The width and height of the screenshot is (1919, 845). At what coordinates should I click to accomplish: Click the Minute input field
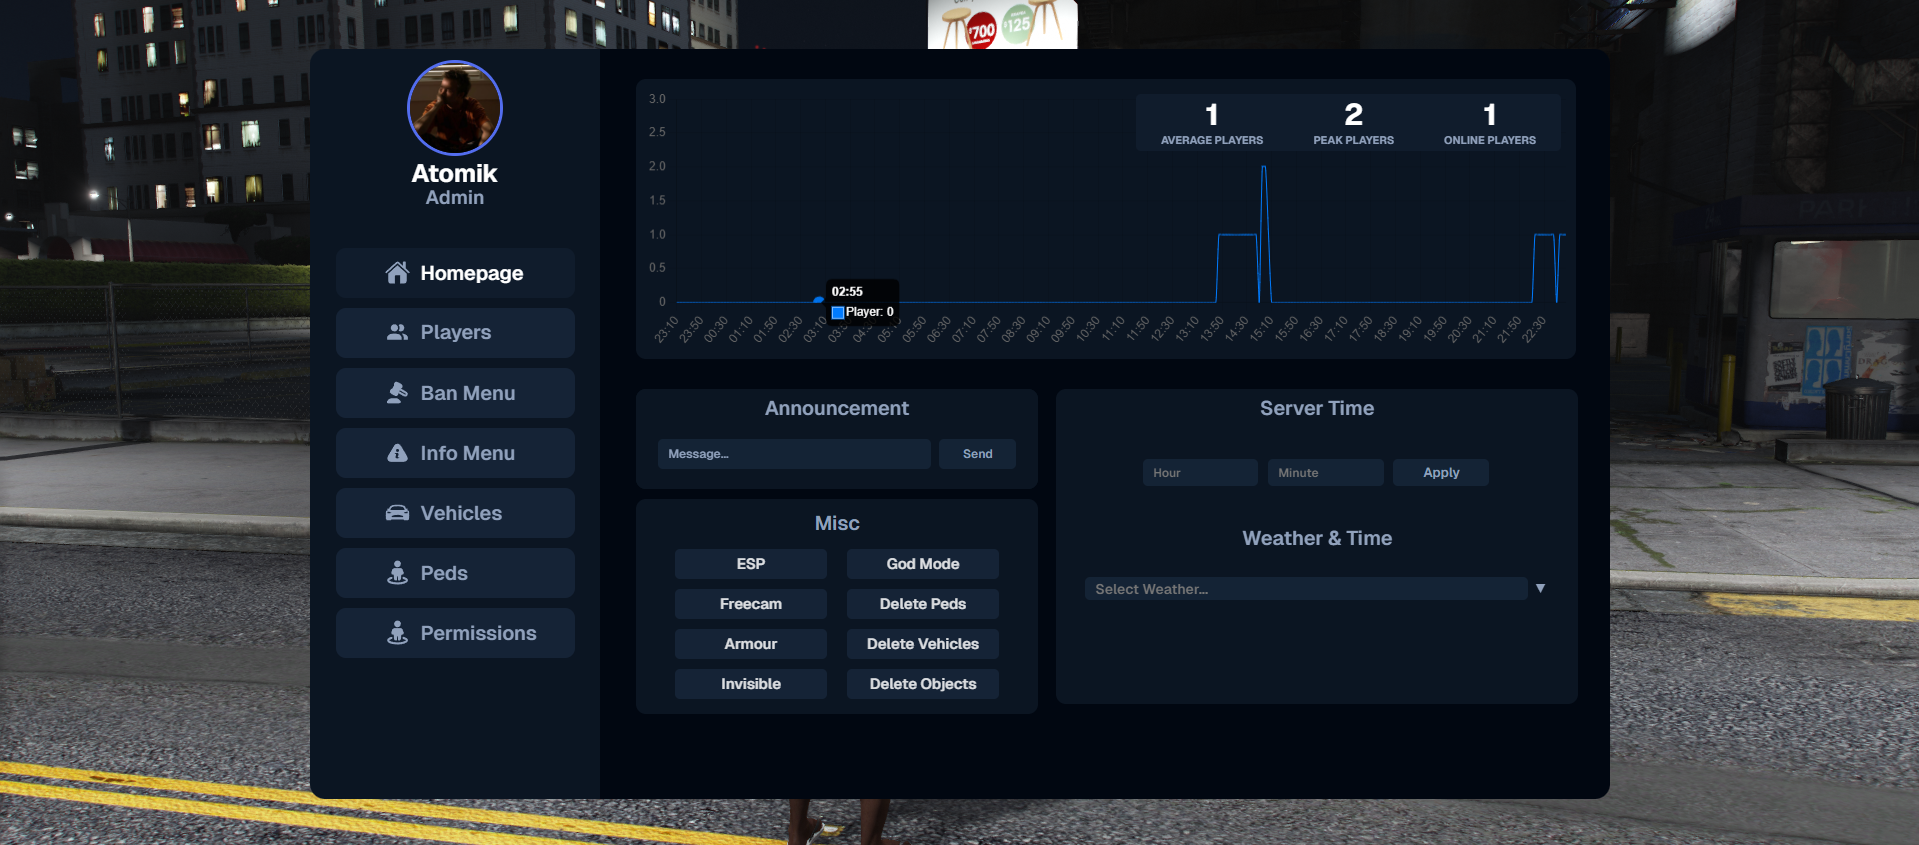coord(1326,473)
